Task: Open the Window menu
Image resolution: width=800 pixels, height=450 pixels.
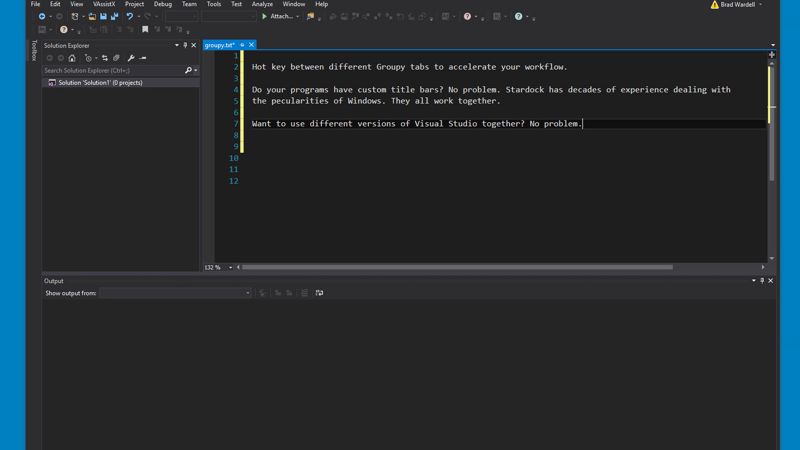Action: pyautogui.click(x=294, y=4)
